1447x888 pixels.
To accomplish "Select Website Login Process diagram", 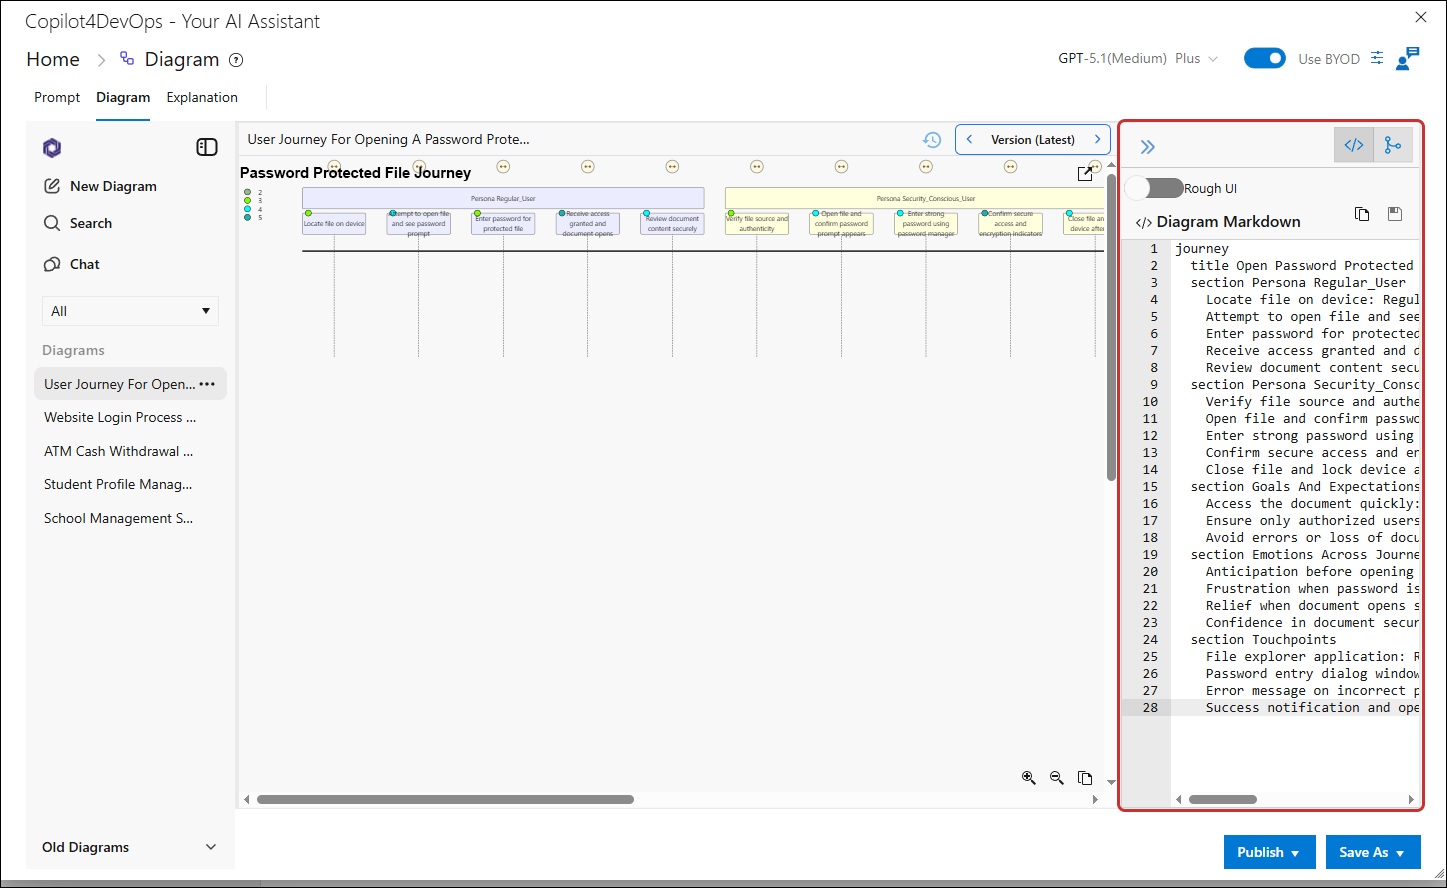I will pyautogui.click(x=120, y=417).
